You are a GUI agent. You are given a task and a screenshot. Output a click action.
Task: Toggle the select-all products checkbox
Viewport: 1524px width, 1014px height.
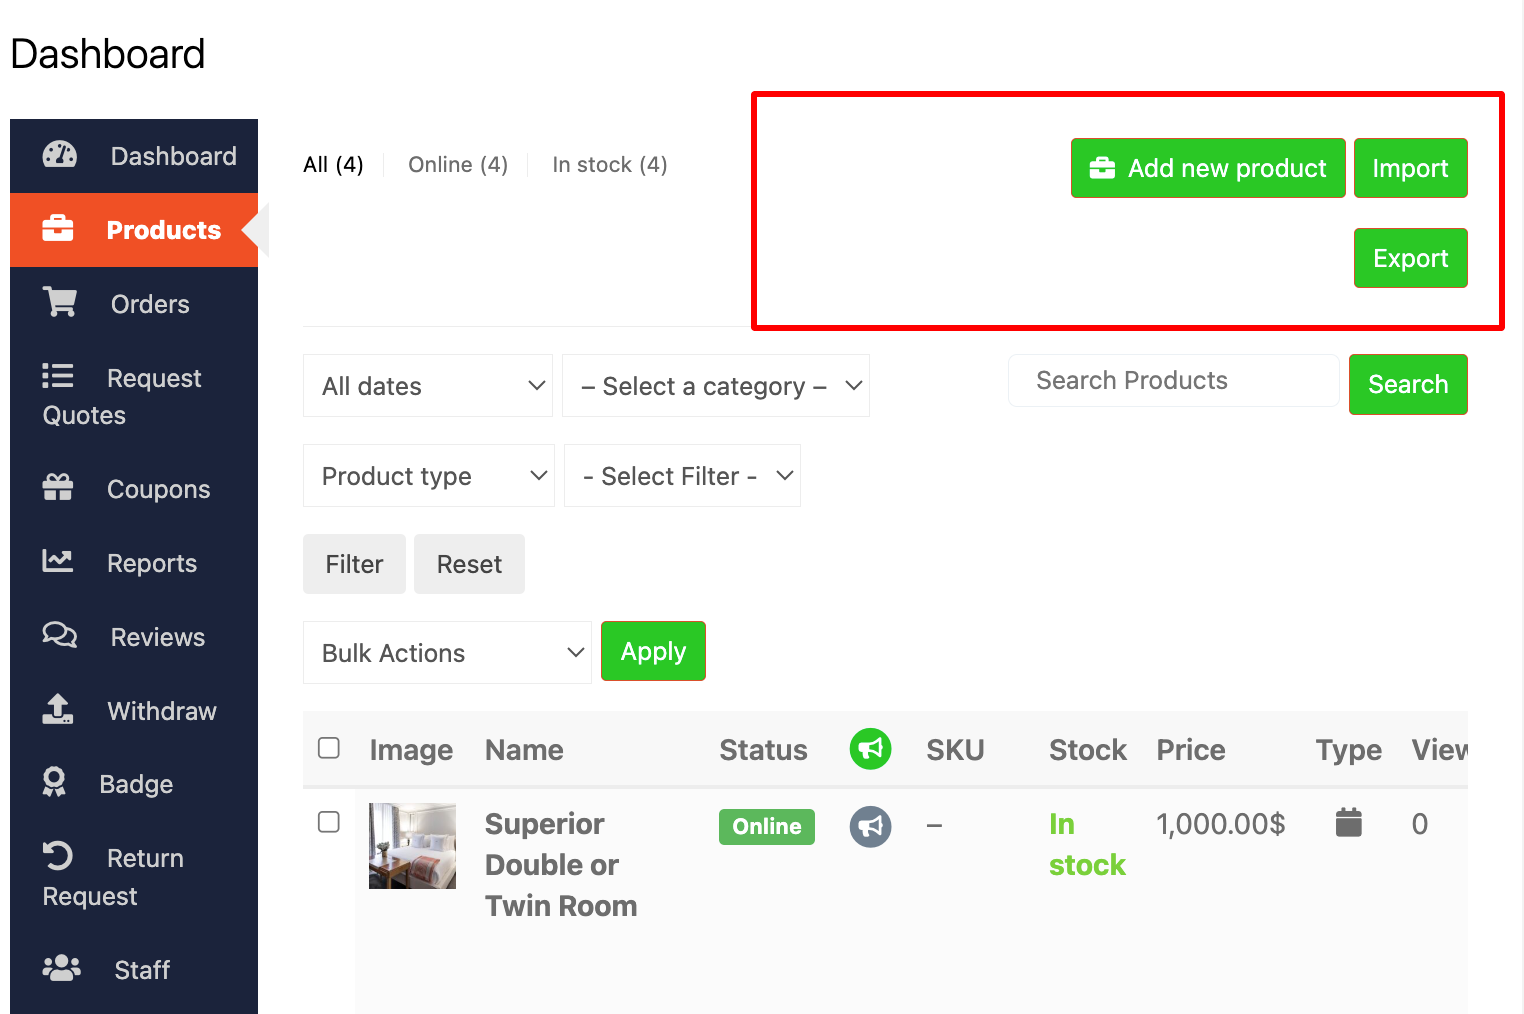pyautogui.click(x=329, y=748)
